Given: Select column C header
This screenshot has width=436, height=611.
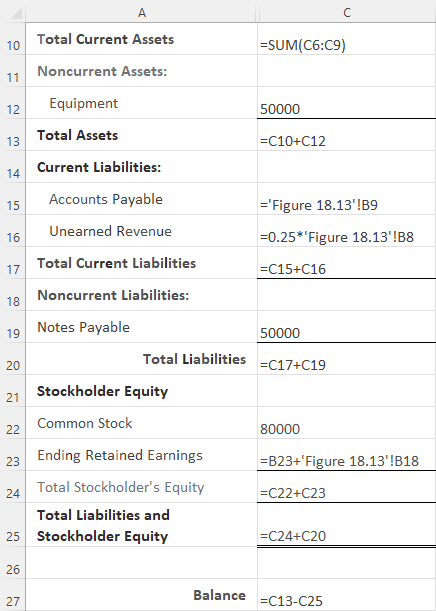Looking at the screenshot, I should [347, 13].
